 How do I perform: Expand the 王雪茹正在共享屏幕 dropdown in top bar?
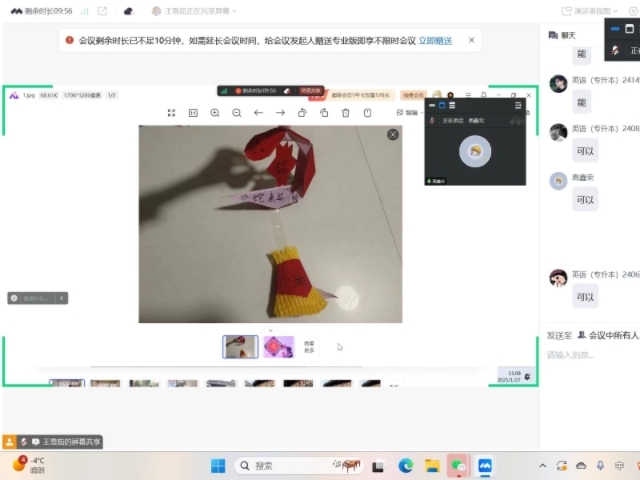pos(194,11)
